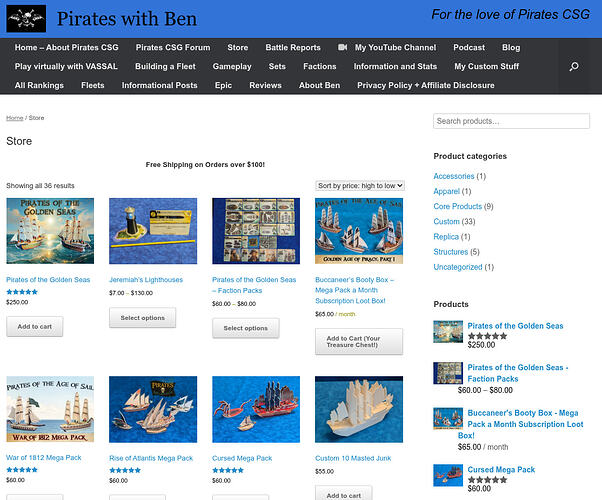Focus the Search products input field
The height and width of the screenshot is (500, 602).
point(511,121)
